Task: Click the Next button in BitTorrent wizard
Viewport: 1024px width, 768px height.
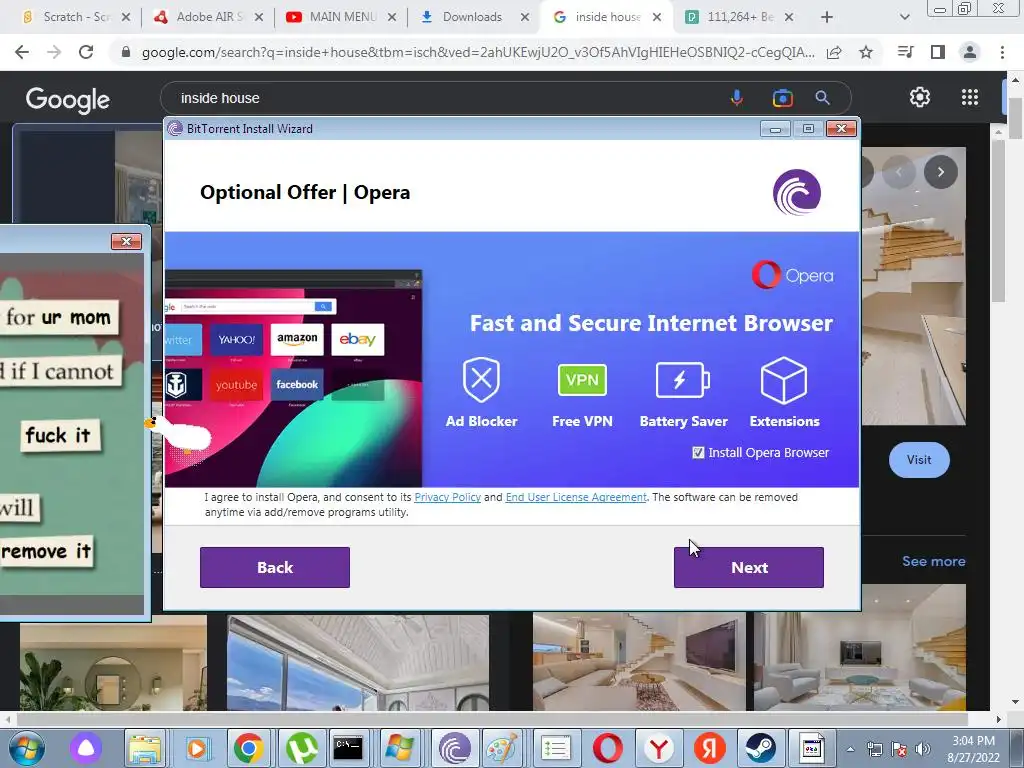Action: (748, 568)
